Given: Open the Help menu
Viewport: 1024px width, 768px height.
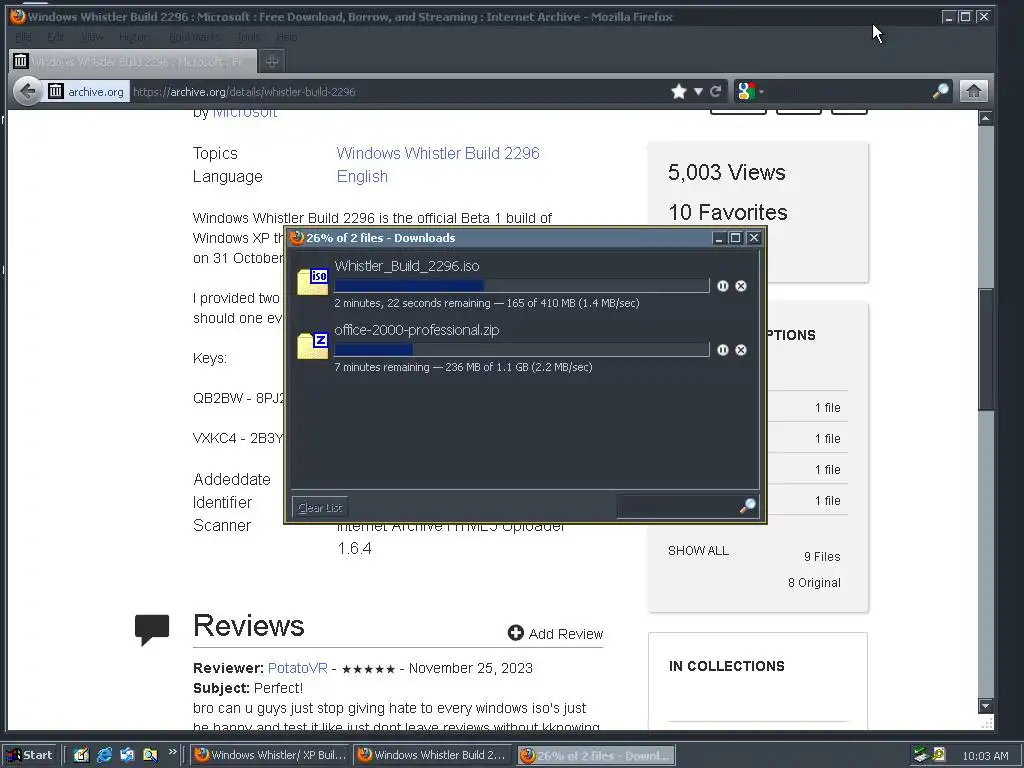Looking at the screenshot, I should pos(286,37).
